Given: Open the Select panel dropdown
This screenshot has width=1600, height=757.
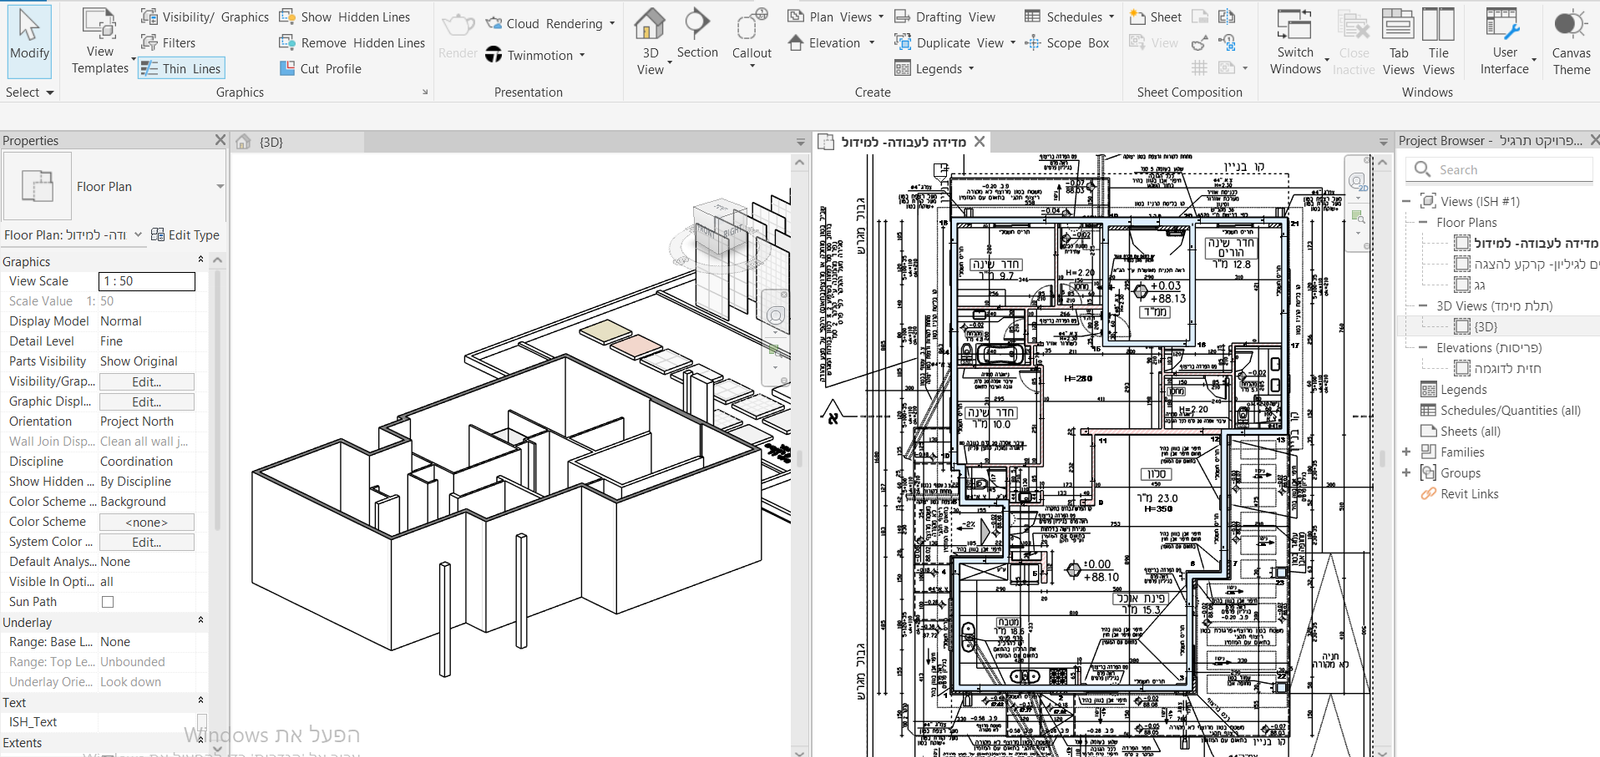Looking at the screenshot, I should point(30,92).
